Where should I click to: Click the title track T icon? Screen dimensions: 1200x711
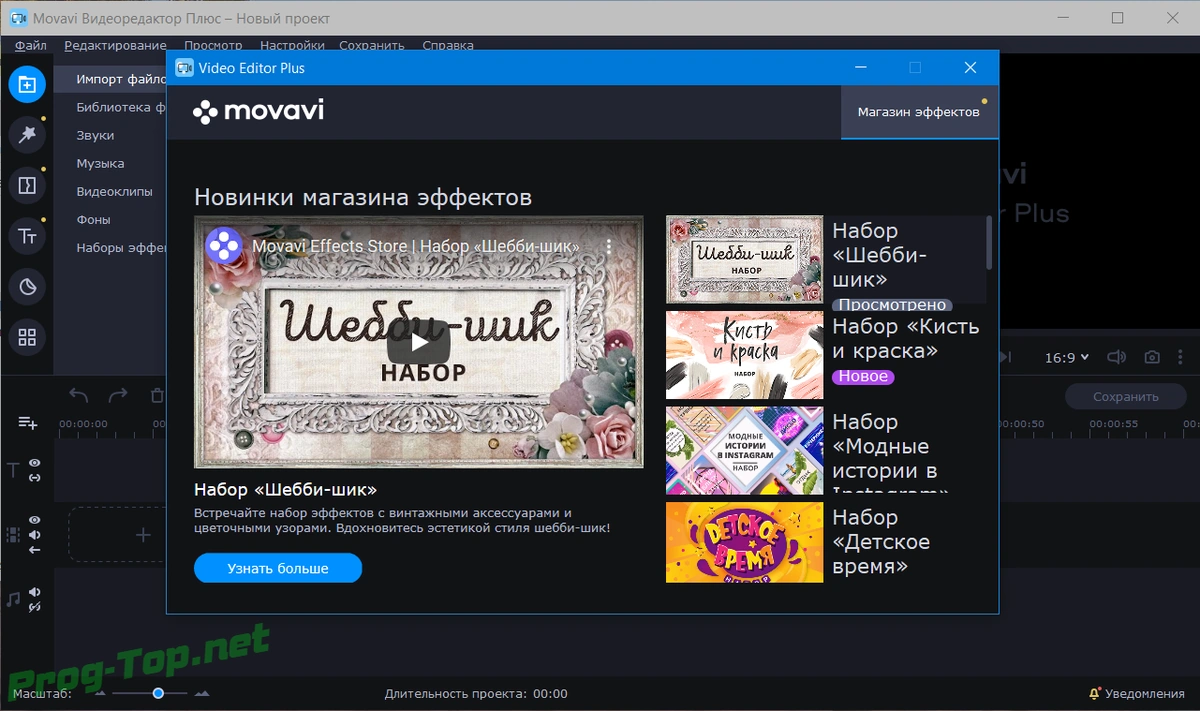[x=13, y=470]
